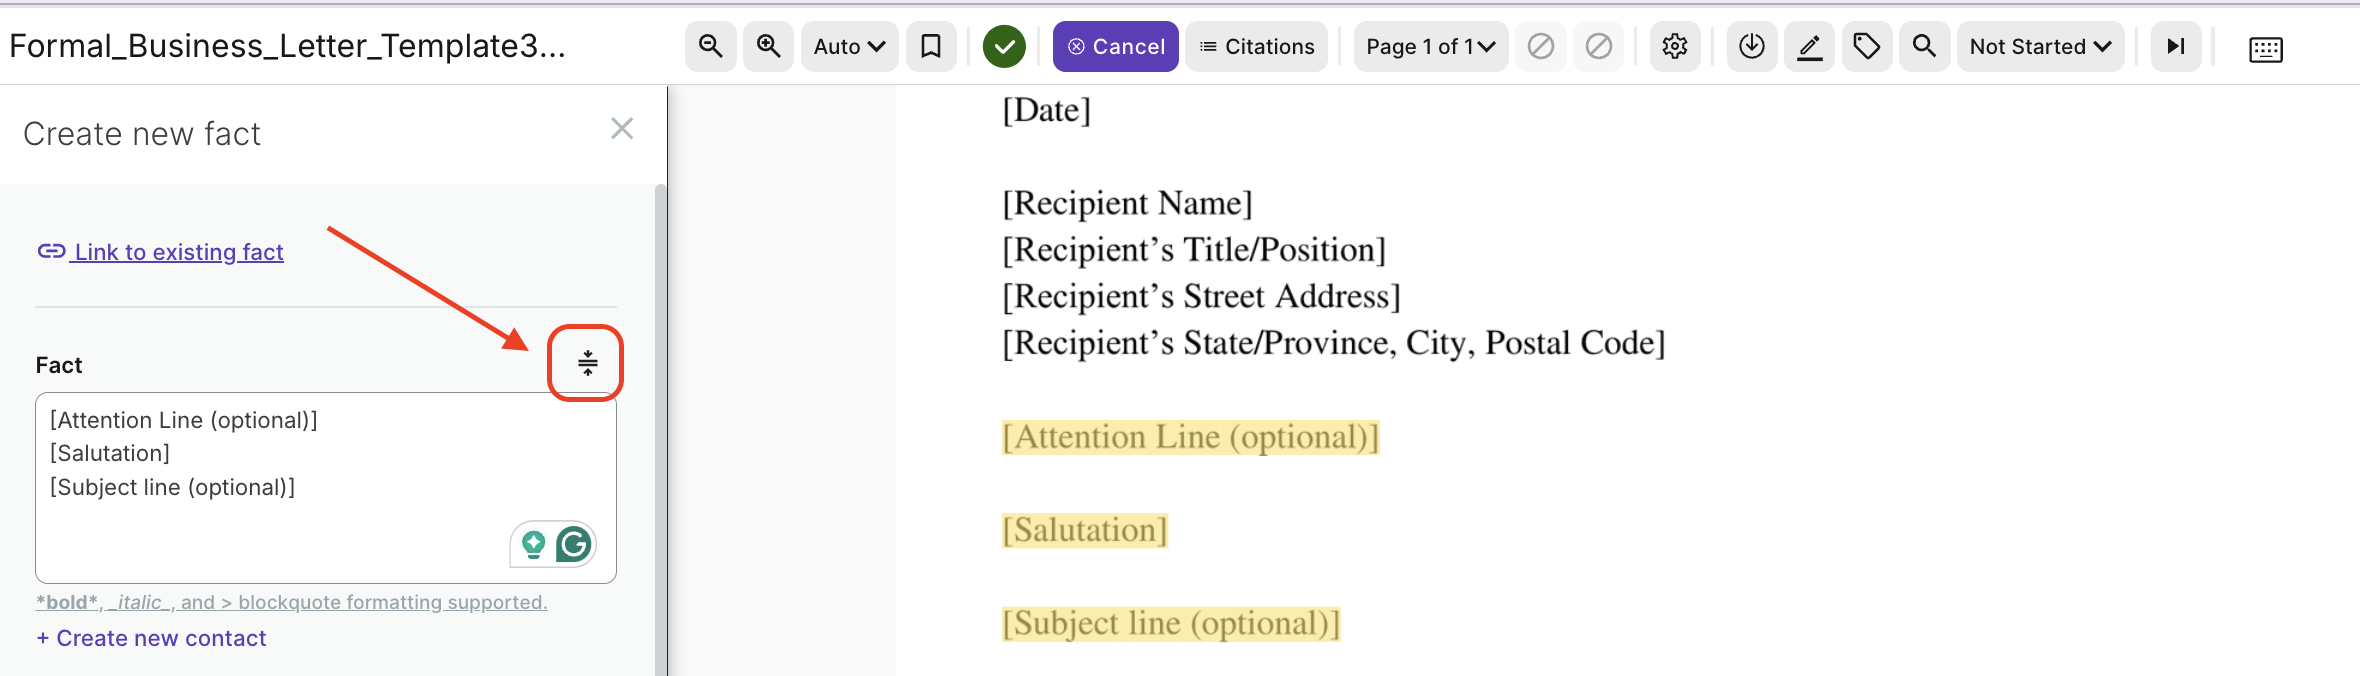
Task: Expand the Page 1 of 1 dropdown
Action: pos(1431,46)
